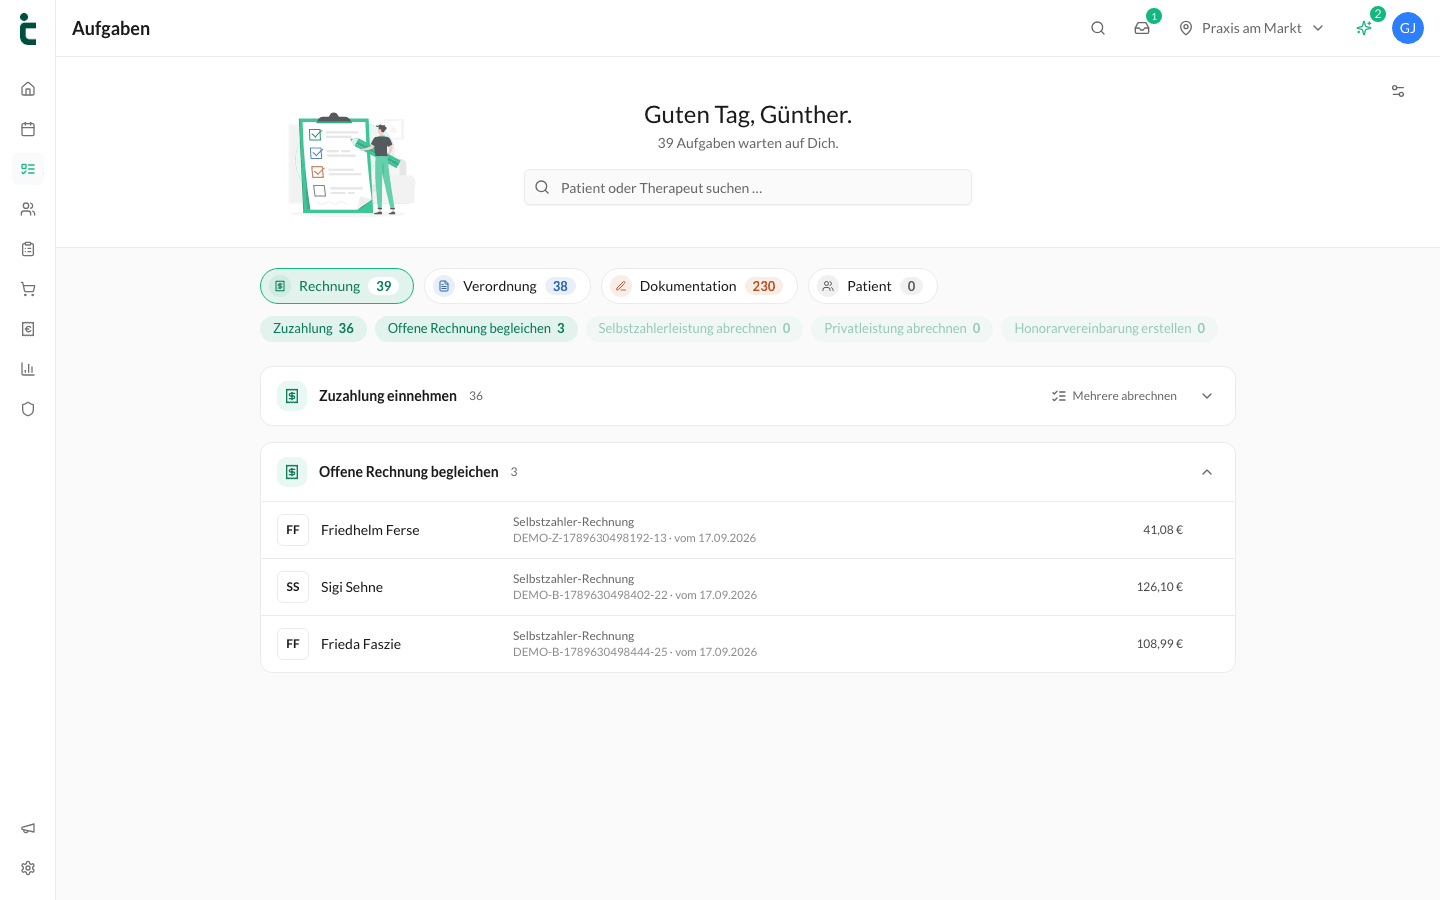Click invoice number DEMO-Z-1789630498192-13
This screenshot has width=1440, height=900.
click(590, 538)
